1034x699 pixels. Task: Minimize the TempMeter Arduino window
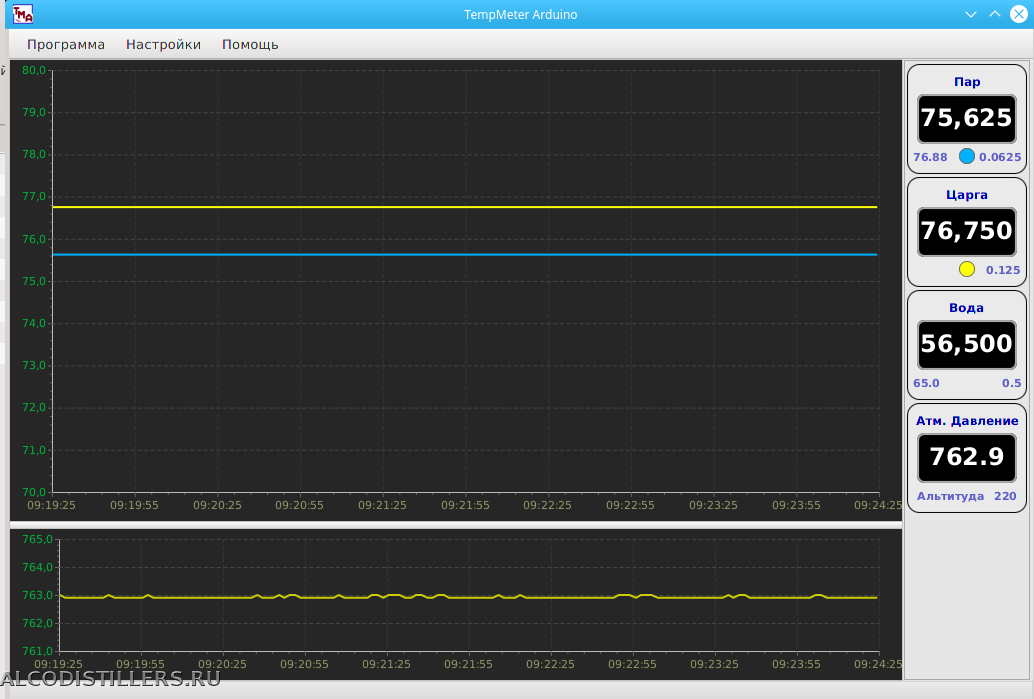click(x=970, y=14)
